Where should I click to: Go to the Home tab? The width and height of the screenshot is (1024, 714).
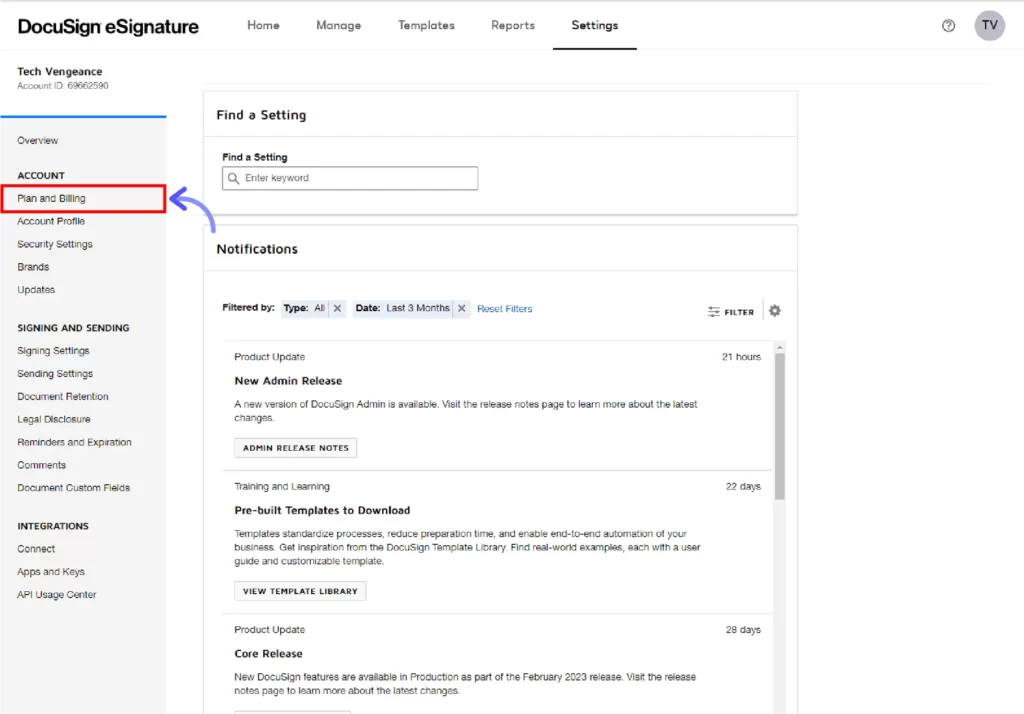tap(263, 25)
